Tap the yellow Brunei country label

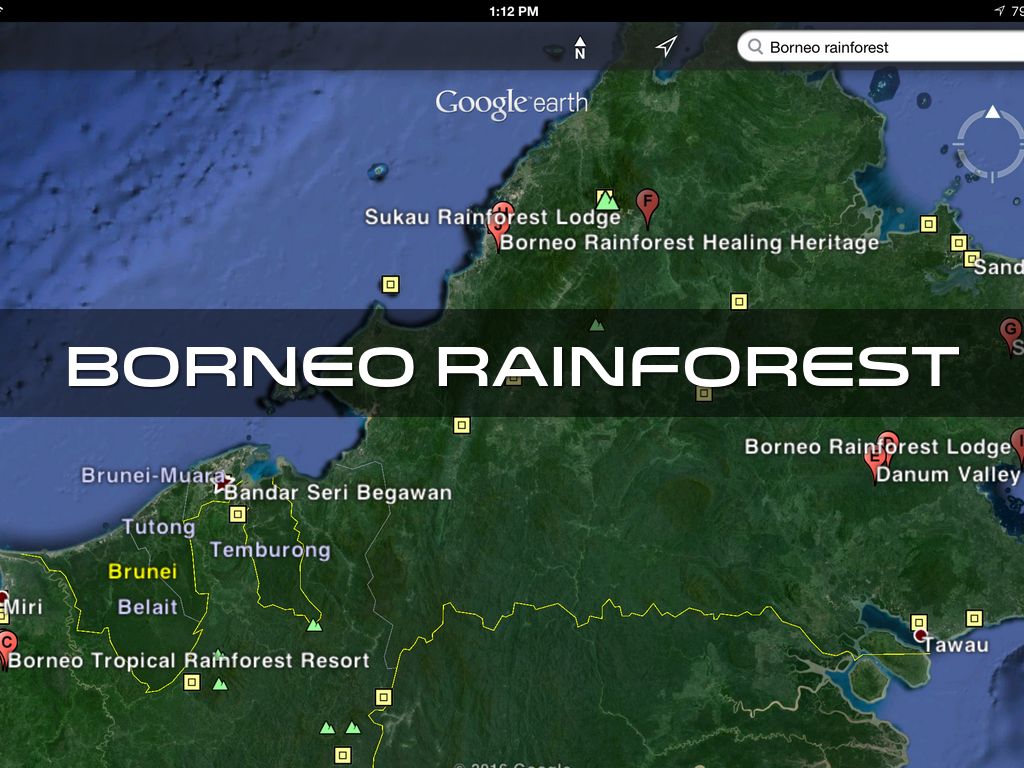click(142, 572)
